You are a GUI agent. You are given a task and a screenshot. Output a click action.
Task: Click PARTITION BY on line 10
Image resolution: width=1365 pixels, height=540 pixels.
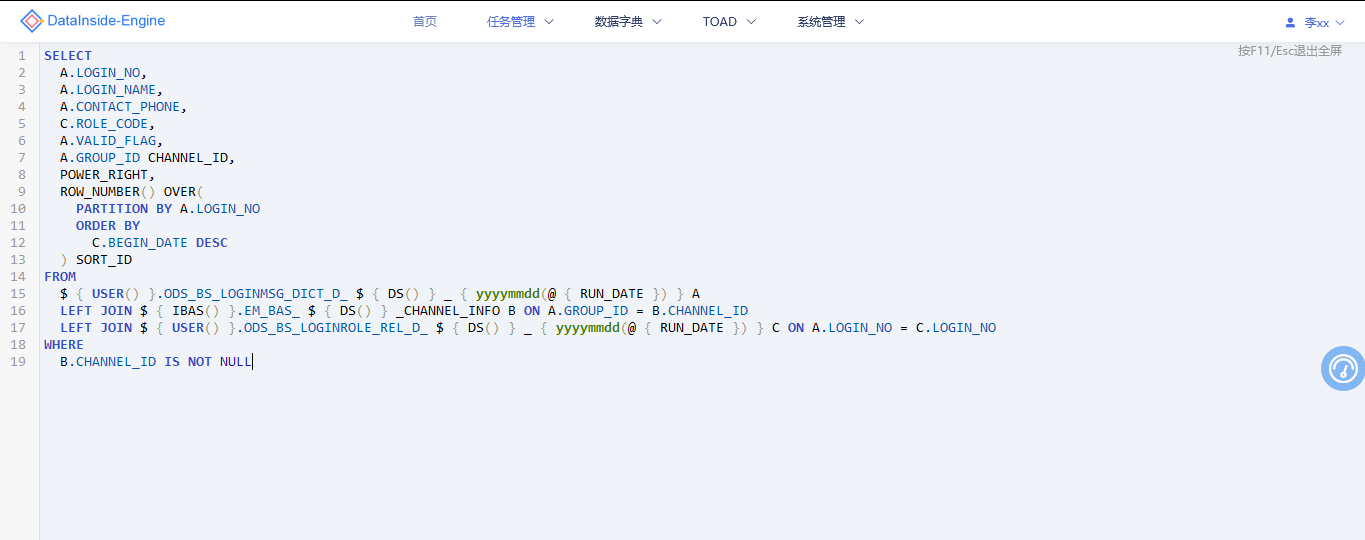pyautogui.click(x=124, y=209)
